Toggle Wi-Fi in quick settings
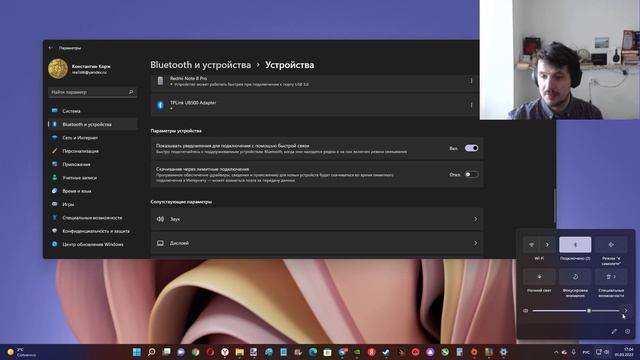This screenshot has height=360, width=640. coord(531,245)
